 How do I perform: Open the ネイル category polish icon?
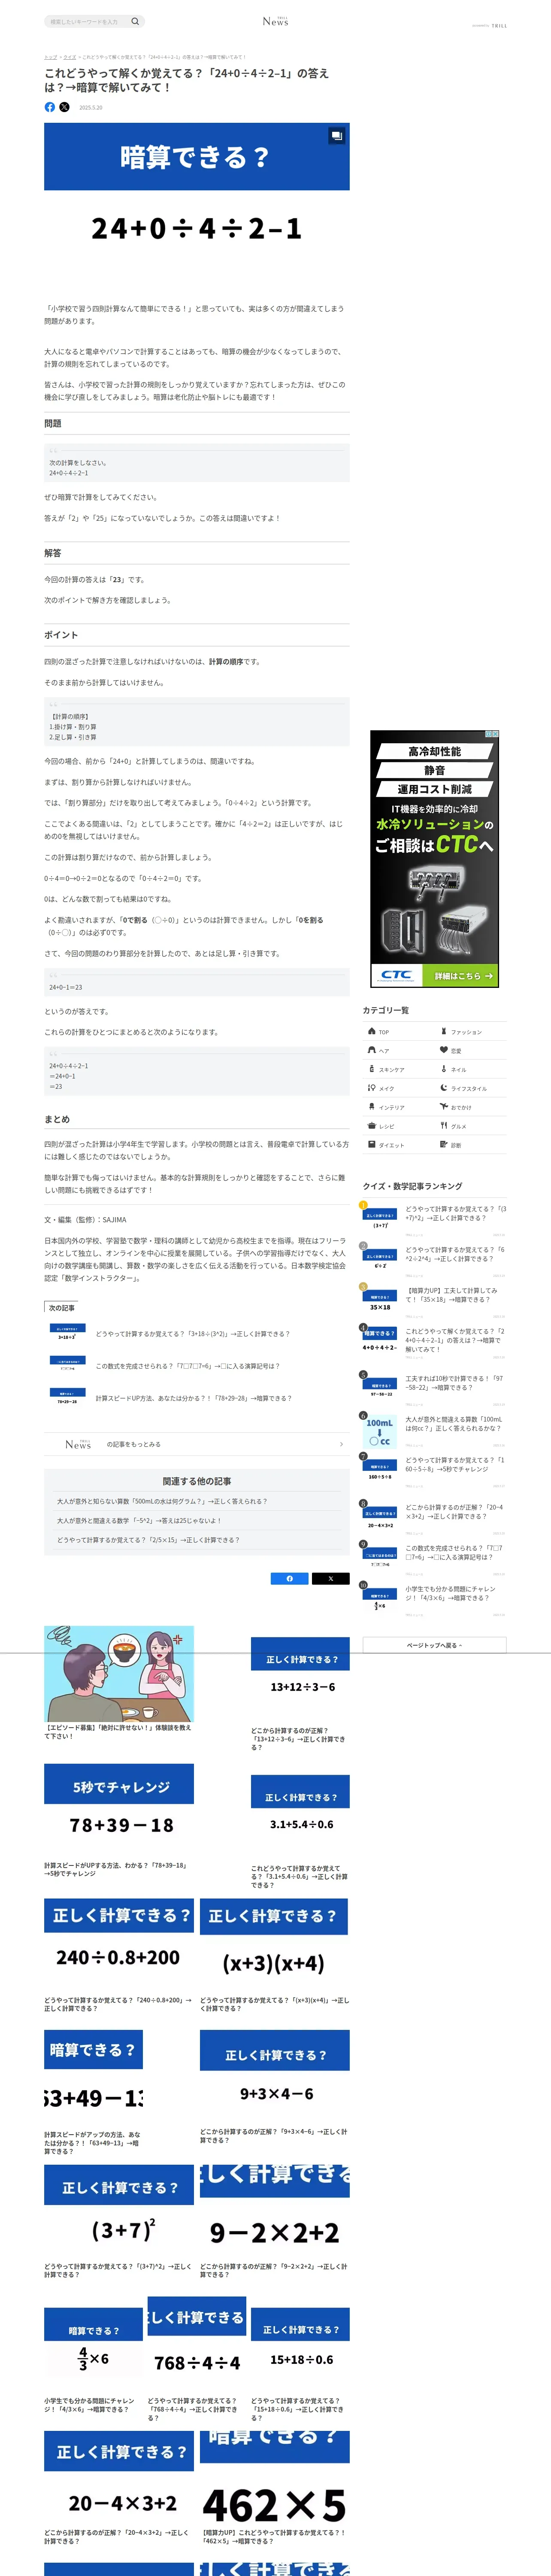click(444, 1069)
